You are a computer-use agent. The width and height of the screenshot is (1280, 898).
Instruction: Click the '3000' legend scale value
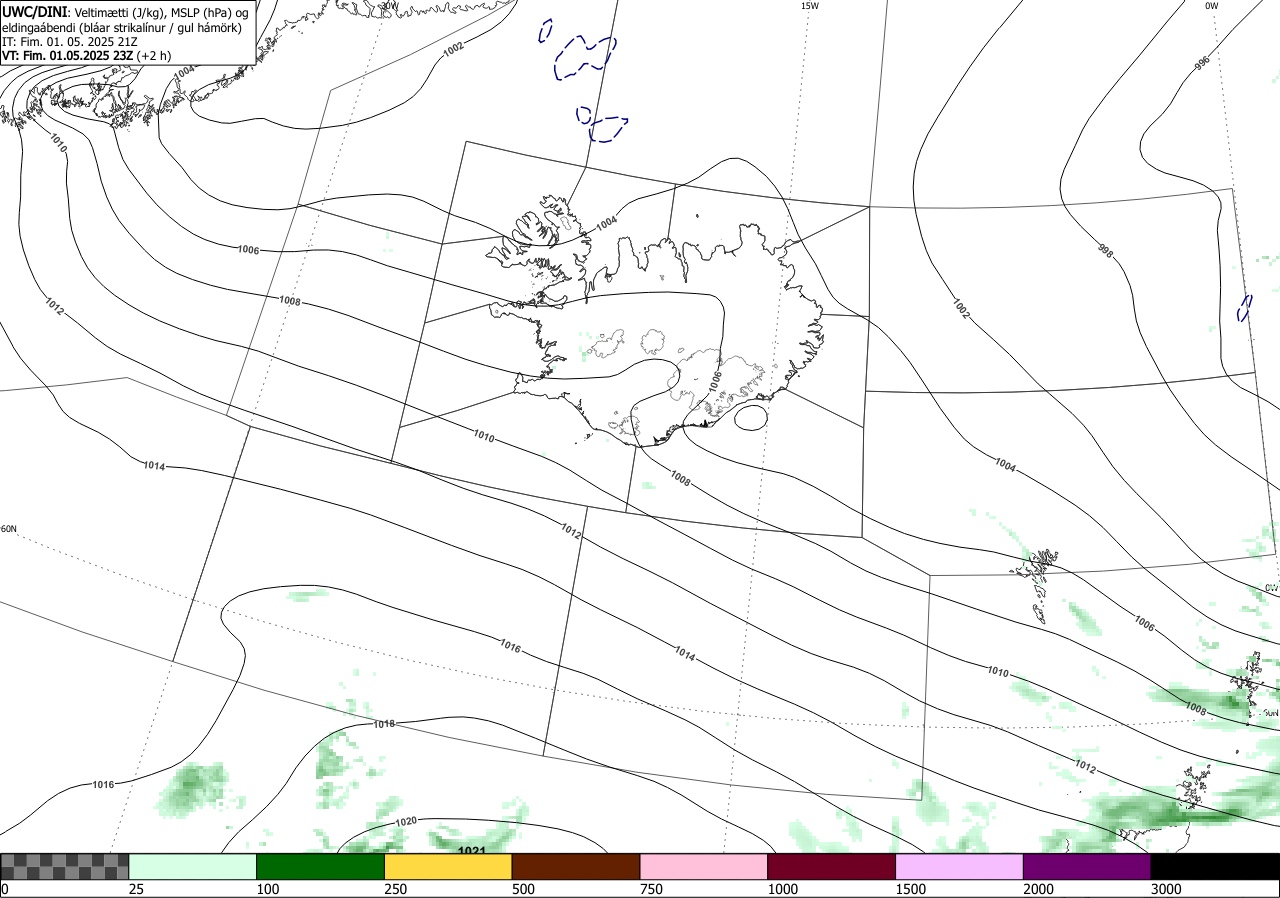click(1167, 889)
